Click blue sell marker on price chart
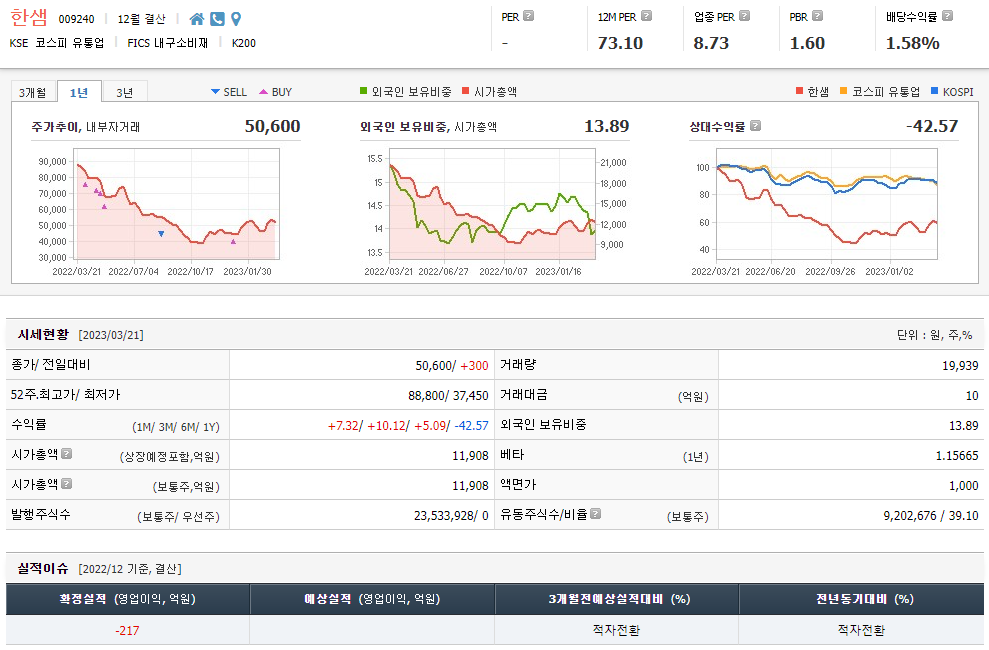 pyautogui.click(x=161, y=234)
